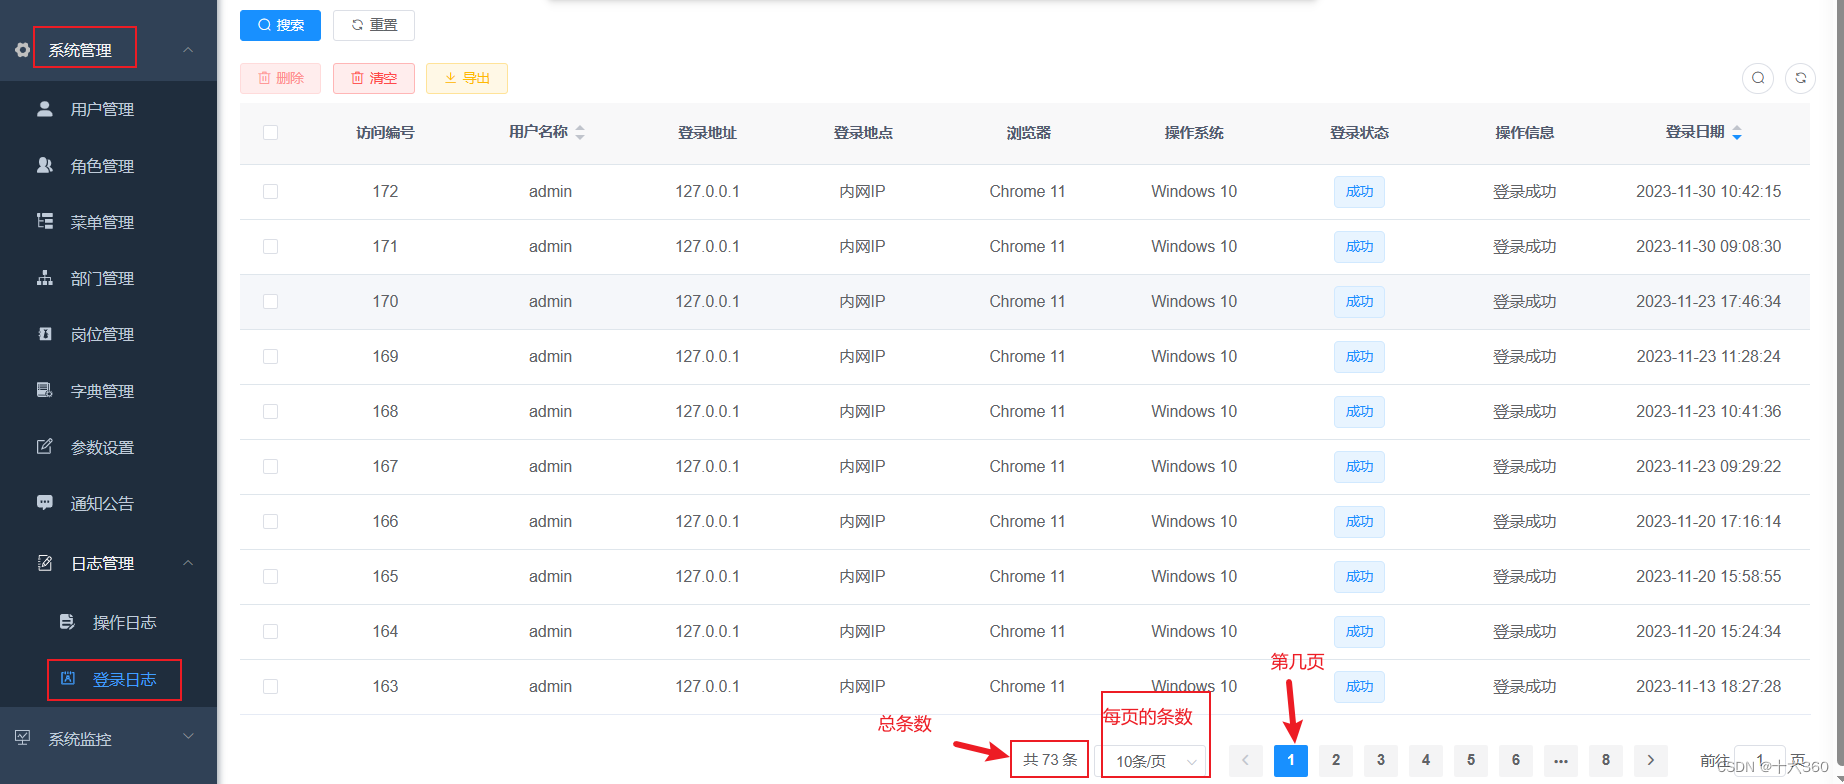
Task: Toggle the select-all header checkbox
Action: tap(270, 132)
